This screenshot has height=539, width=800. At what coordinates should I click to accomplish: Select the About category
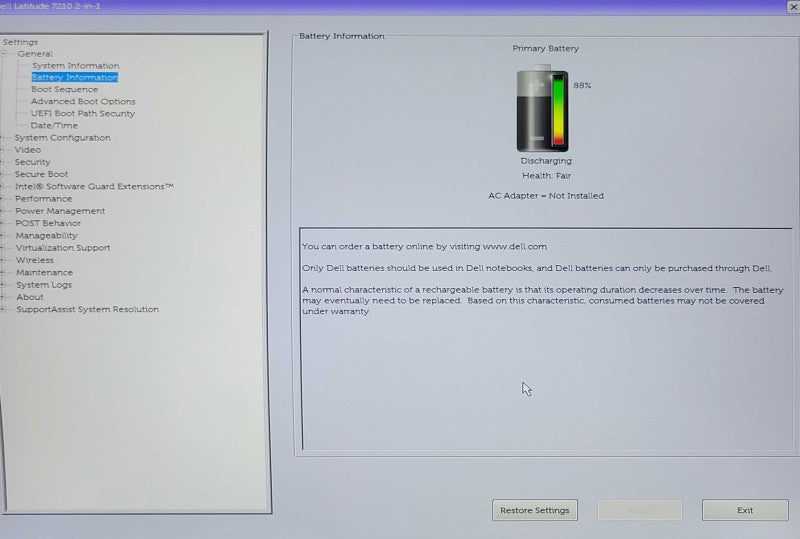pyautogui.click(x=30, y=297)
